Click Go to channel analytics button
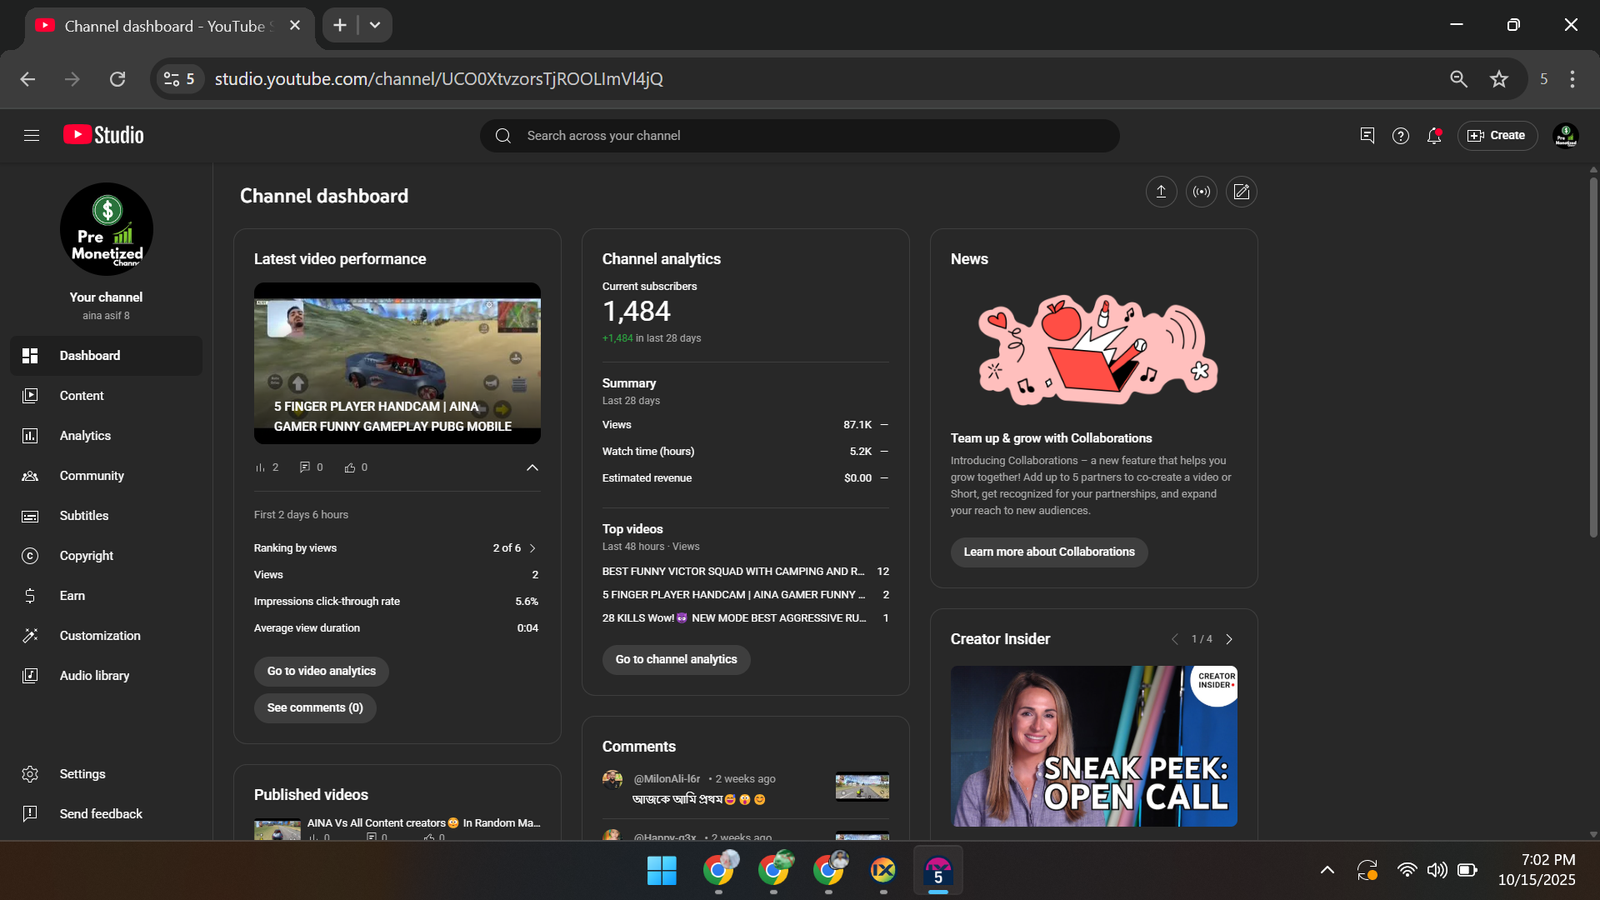 click(x=676, y=660)
